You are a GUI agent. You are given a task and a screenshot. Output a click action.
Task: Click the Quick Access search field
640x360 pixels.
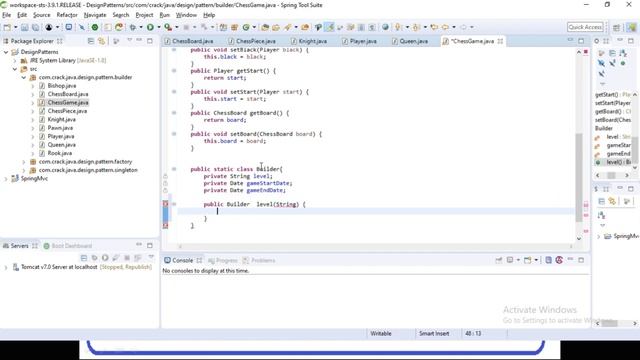585,27
